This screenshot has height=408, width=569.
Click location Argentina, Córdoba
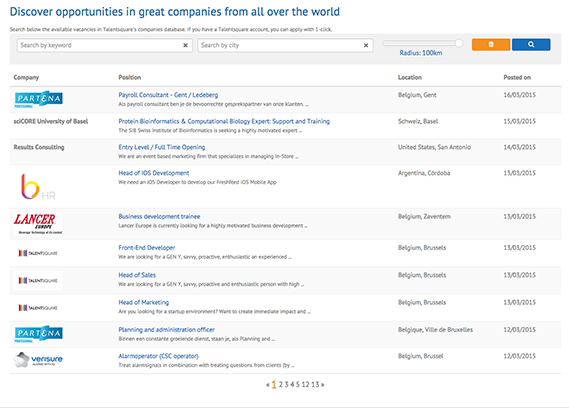pyautogui.click(x=424, y=173)
